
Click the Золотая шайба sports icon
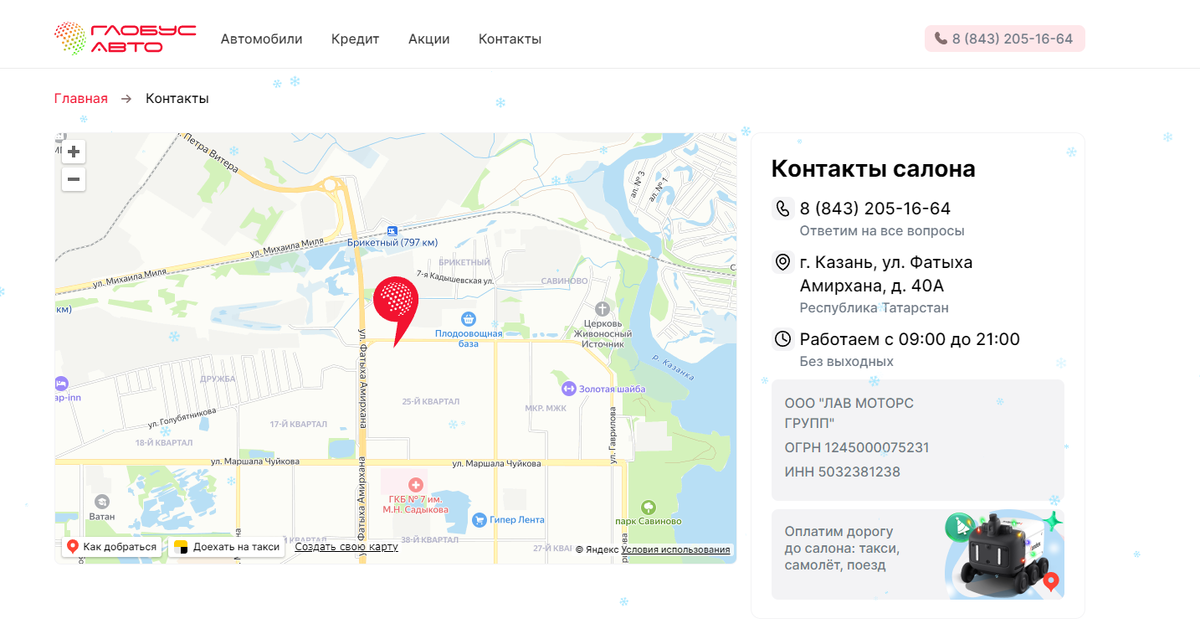click(x=568, y=388)
